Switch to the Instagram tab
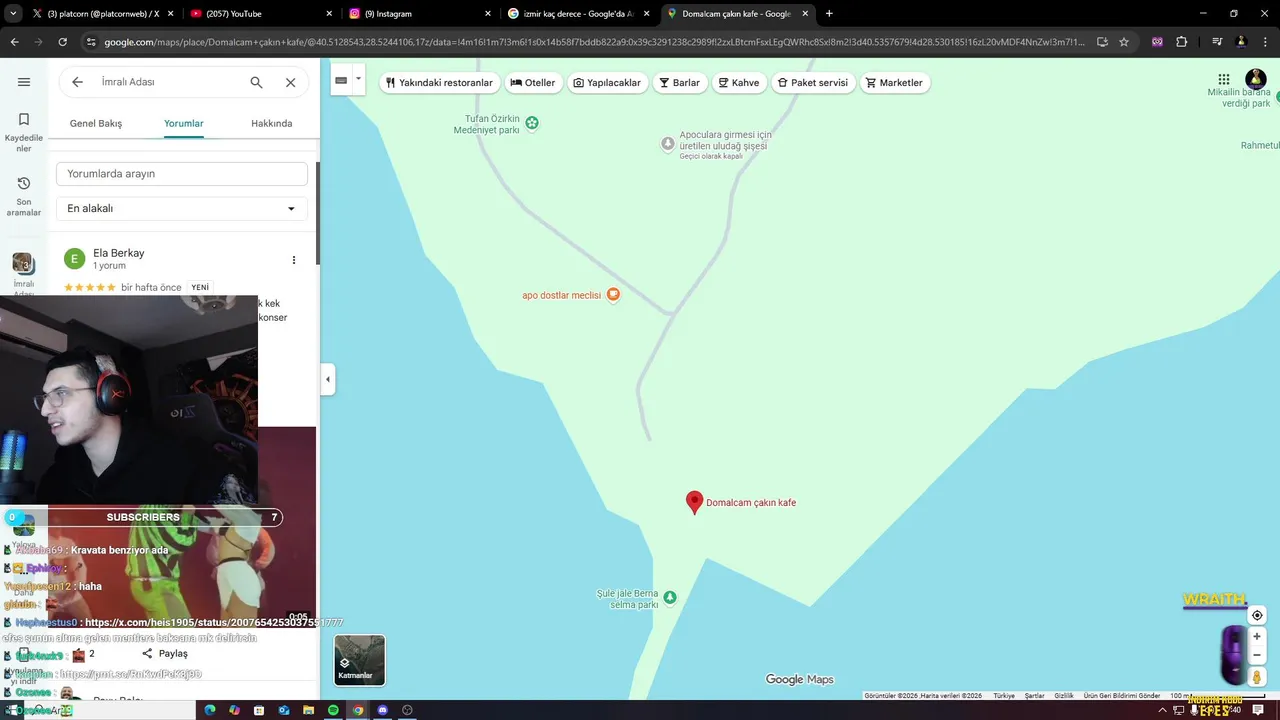Image resolution: width=1280 pixels, height=720 pixels. (x=418, y=14)
